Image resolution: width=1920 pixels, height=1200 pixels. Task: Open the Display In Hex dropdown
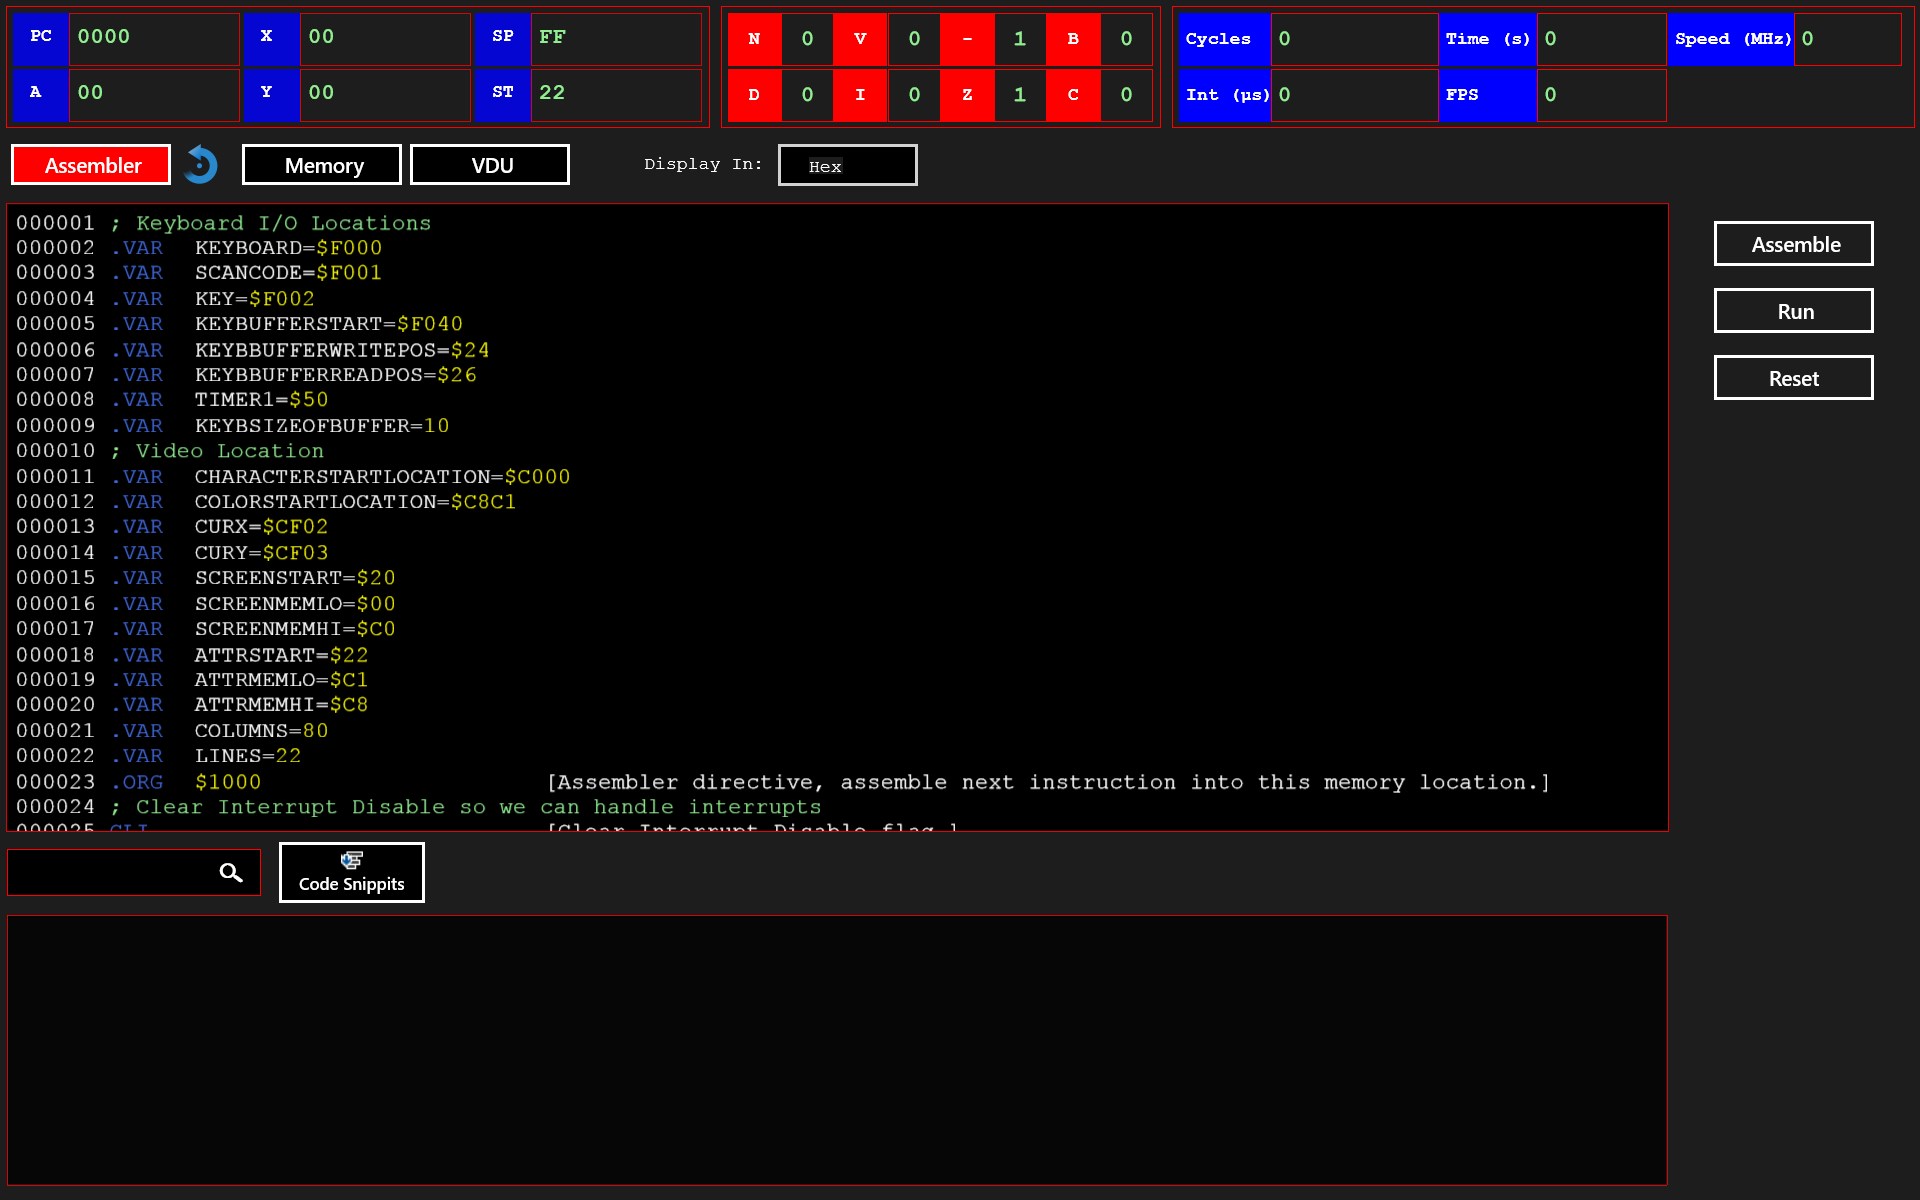pyautogui.click(x=847, y=166)
